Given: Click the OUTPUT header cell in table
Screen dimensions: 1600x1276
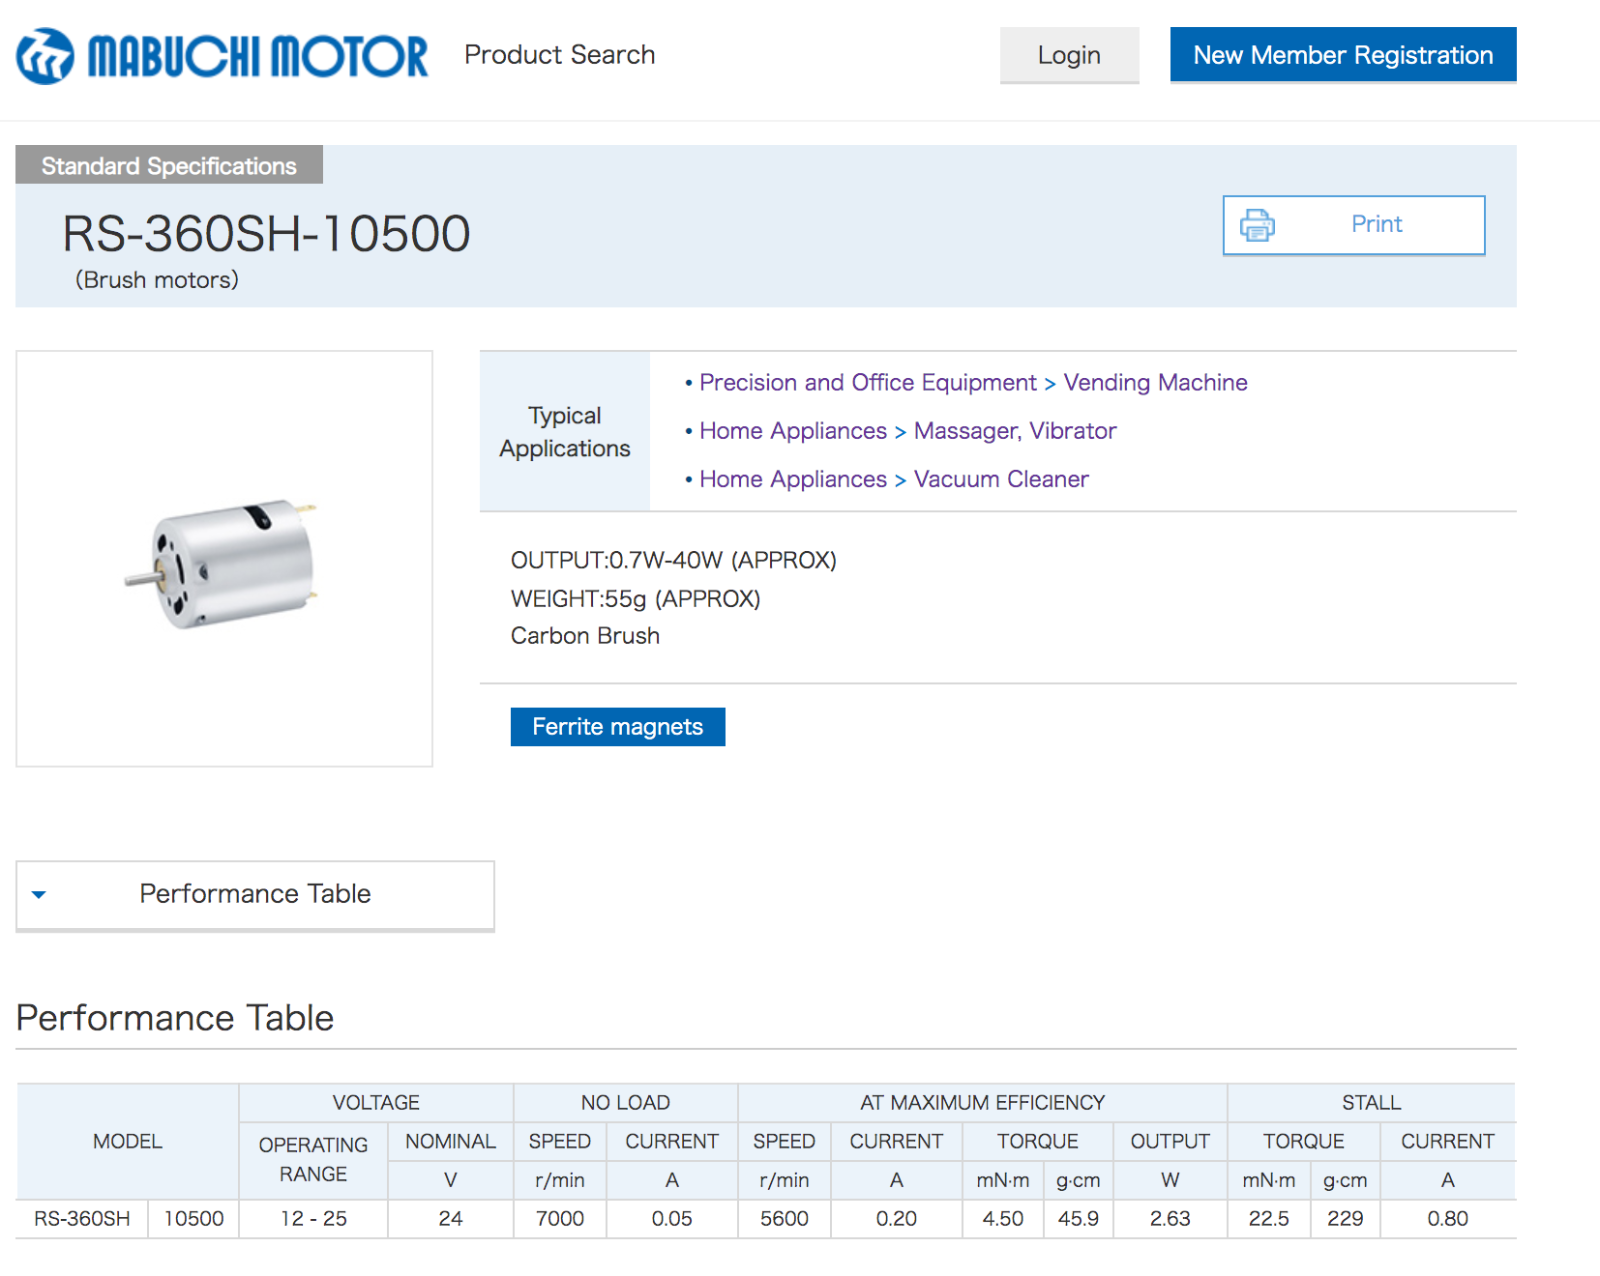Looking at the screenshot, I should (1170, 1142).
